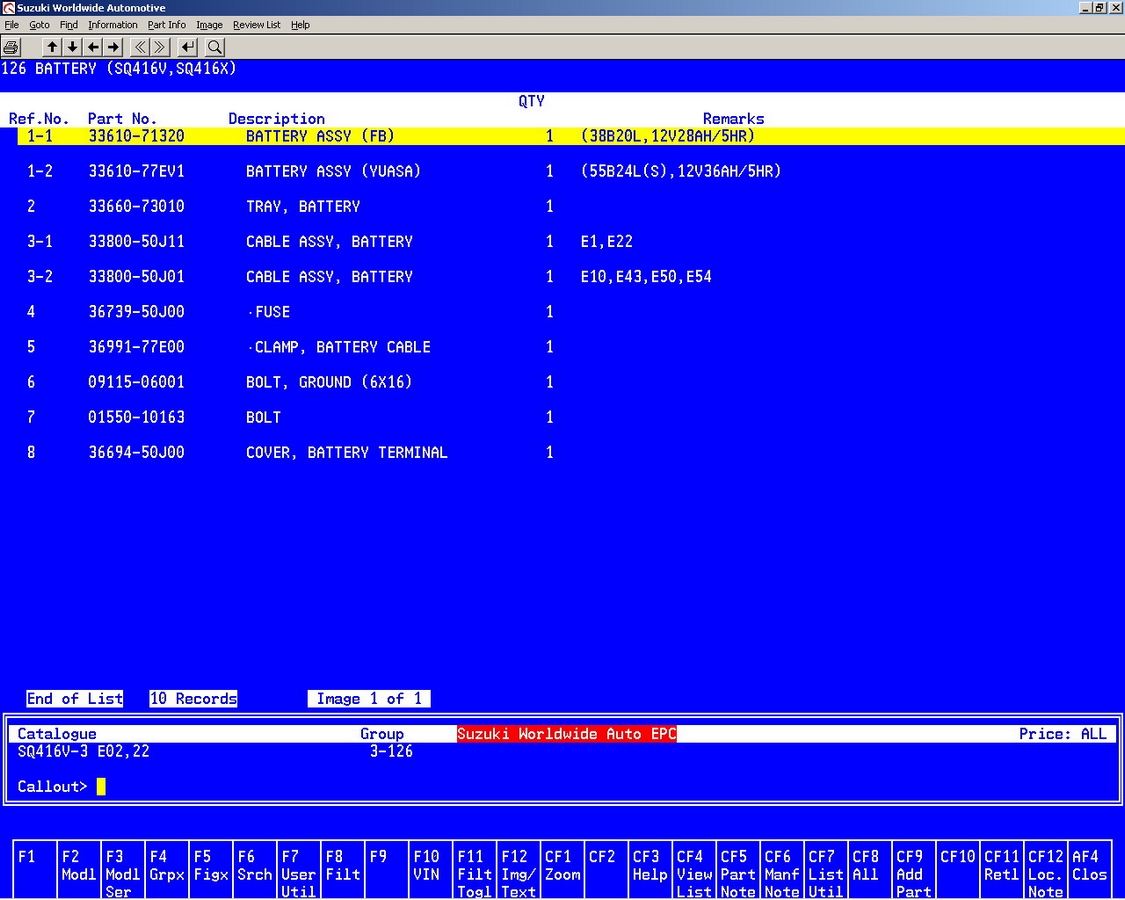The image size is (1125, 900).
Task: Click the CF3 Help button
Action: 650,869
